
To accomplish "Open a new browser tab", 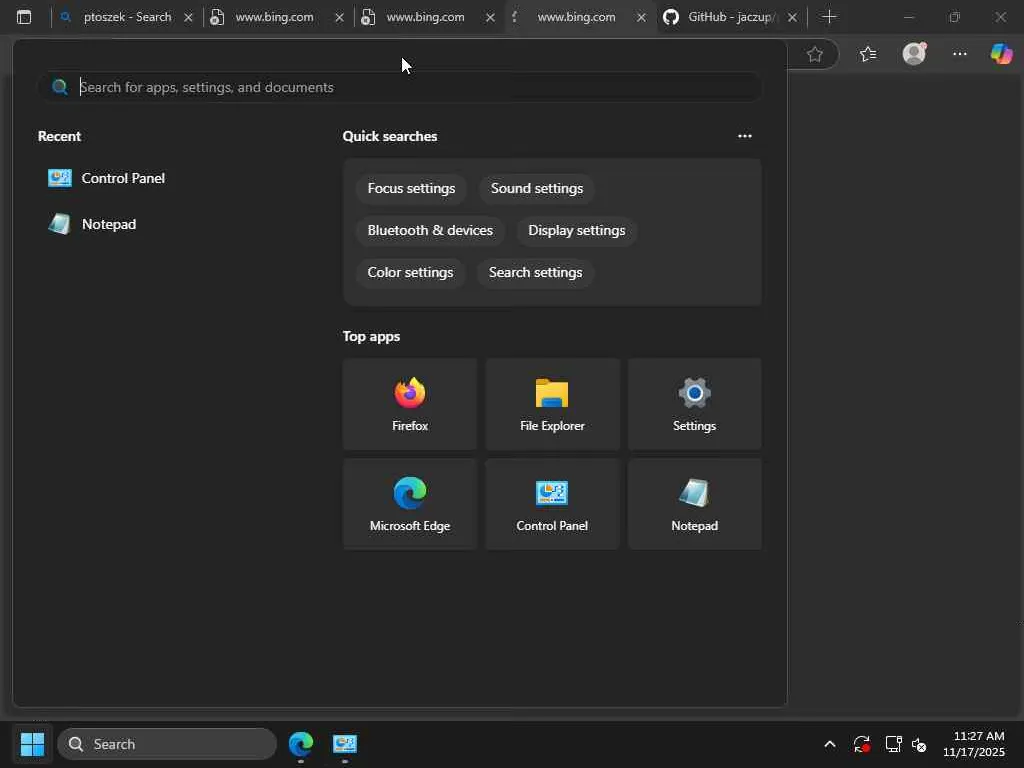I will (829, 17).
